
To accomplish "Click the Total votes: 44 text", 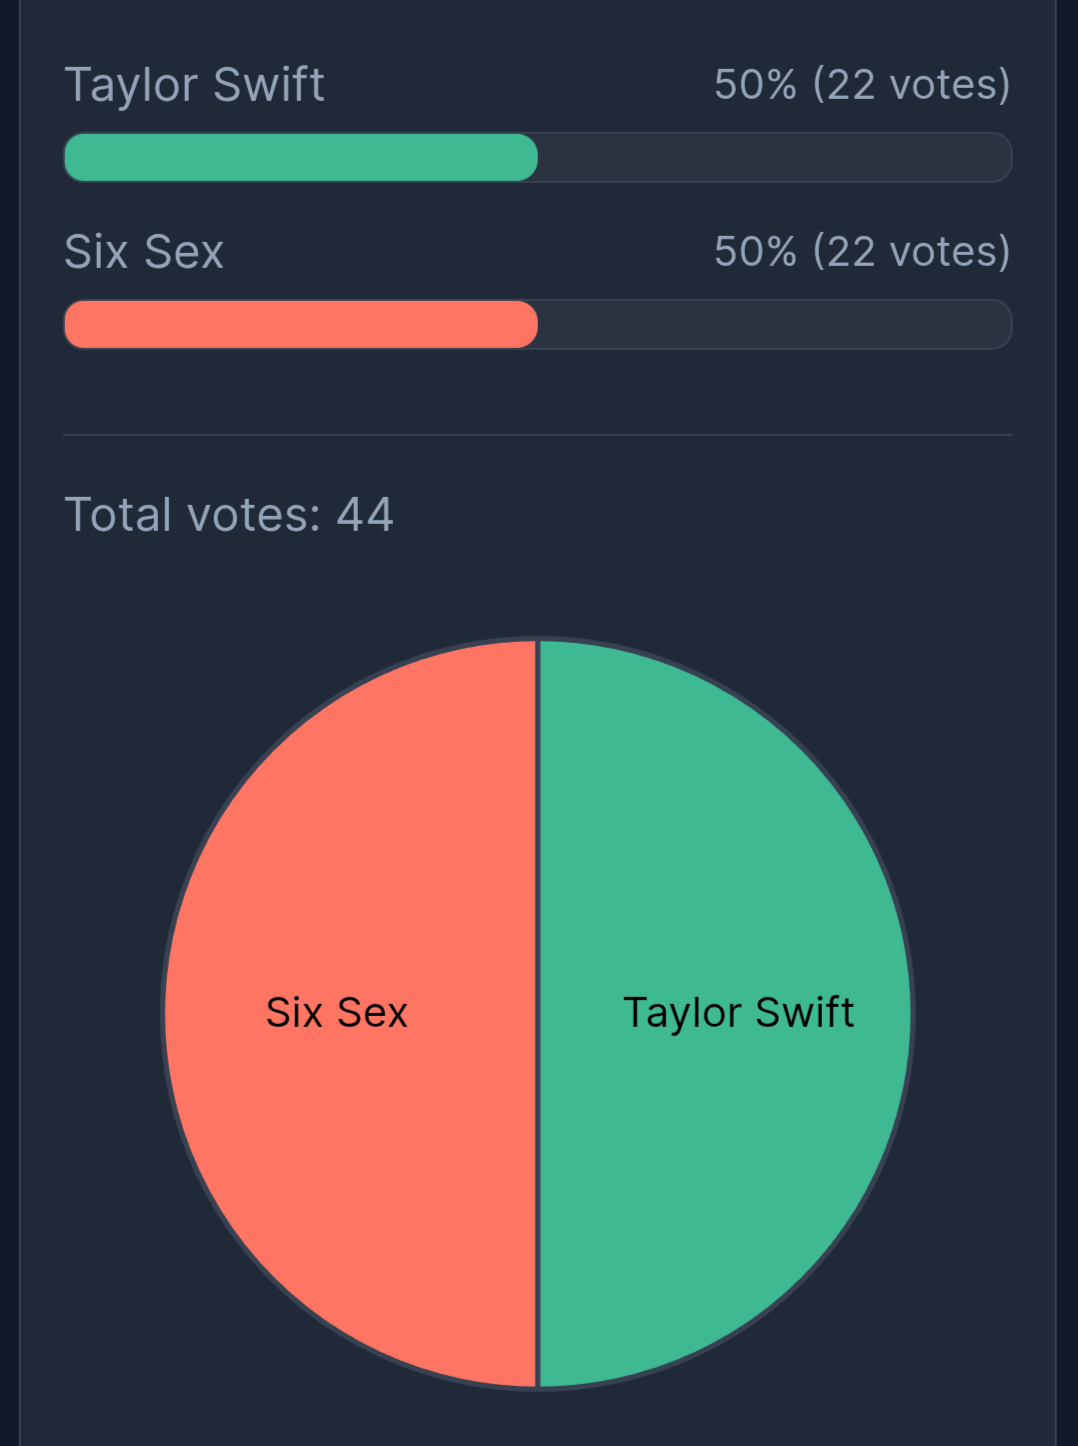I will click(x=229, y=515).
